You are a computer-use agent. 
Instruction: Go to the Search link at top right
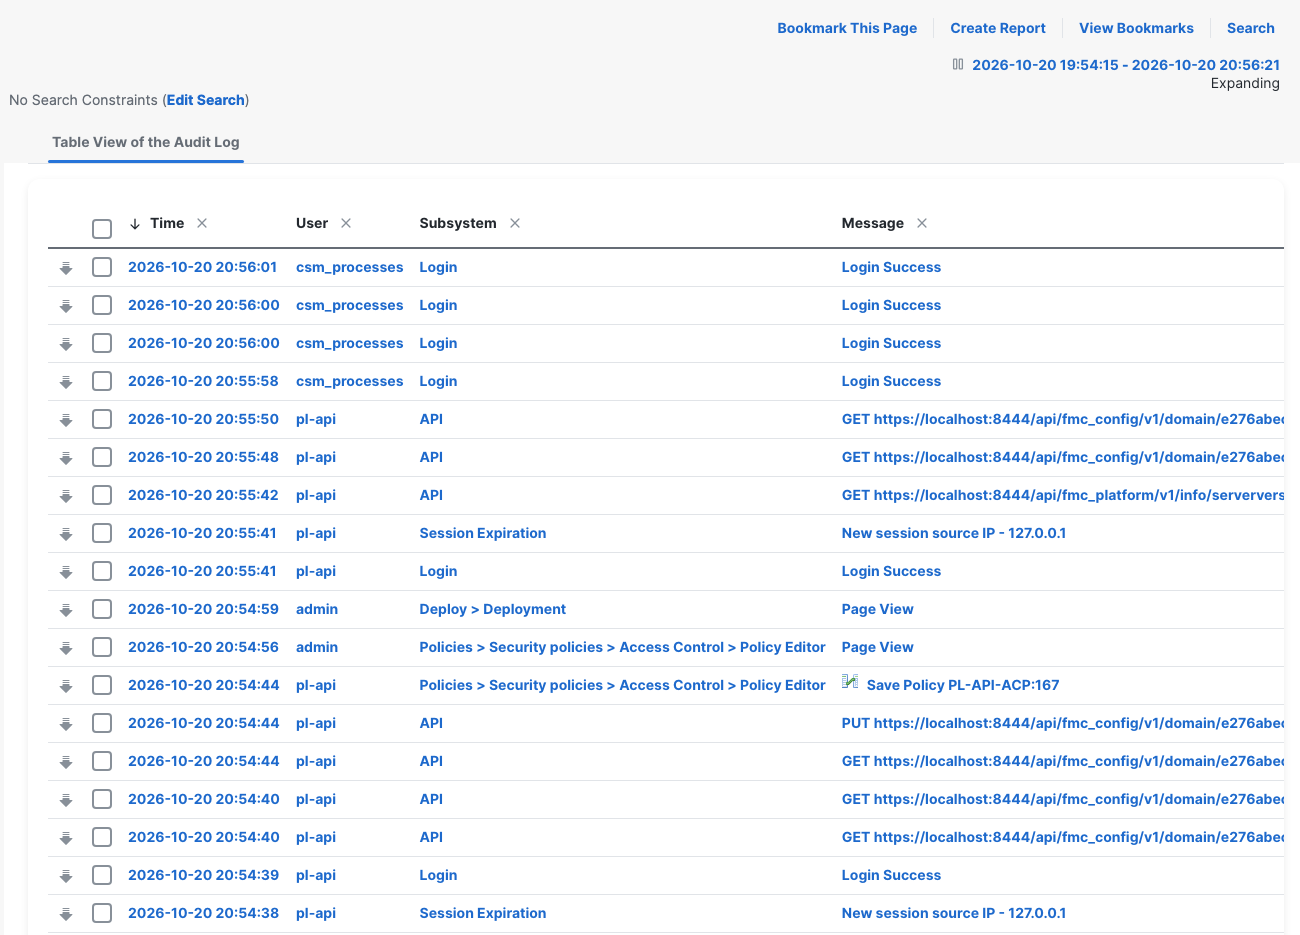tap(1251, 28)
